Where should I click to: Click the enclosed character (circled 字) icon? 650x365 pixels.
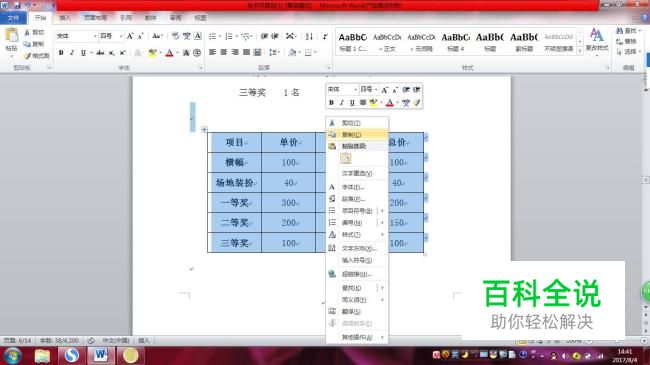point(197,53)
